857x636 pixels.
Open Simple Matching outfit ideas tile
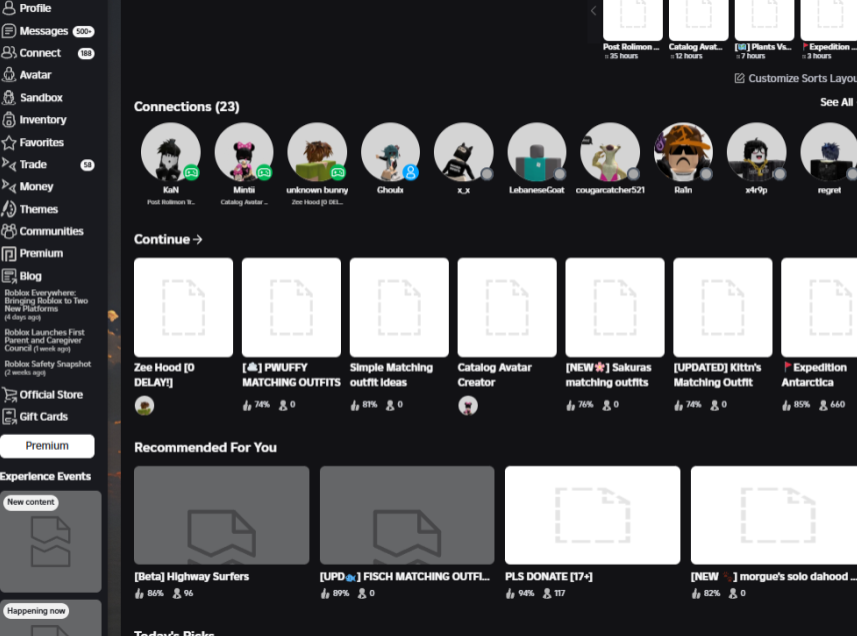(x=399, y=308)
